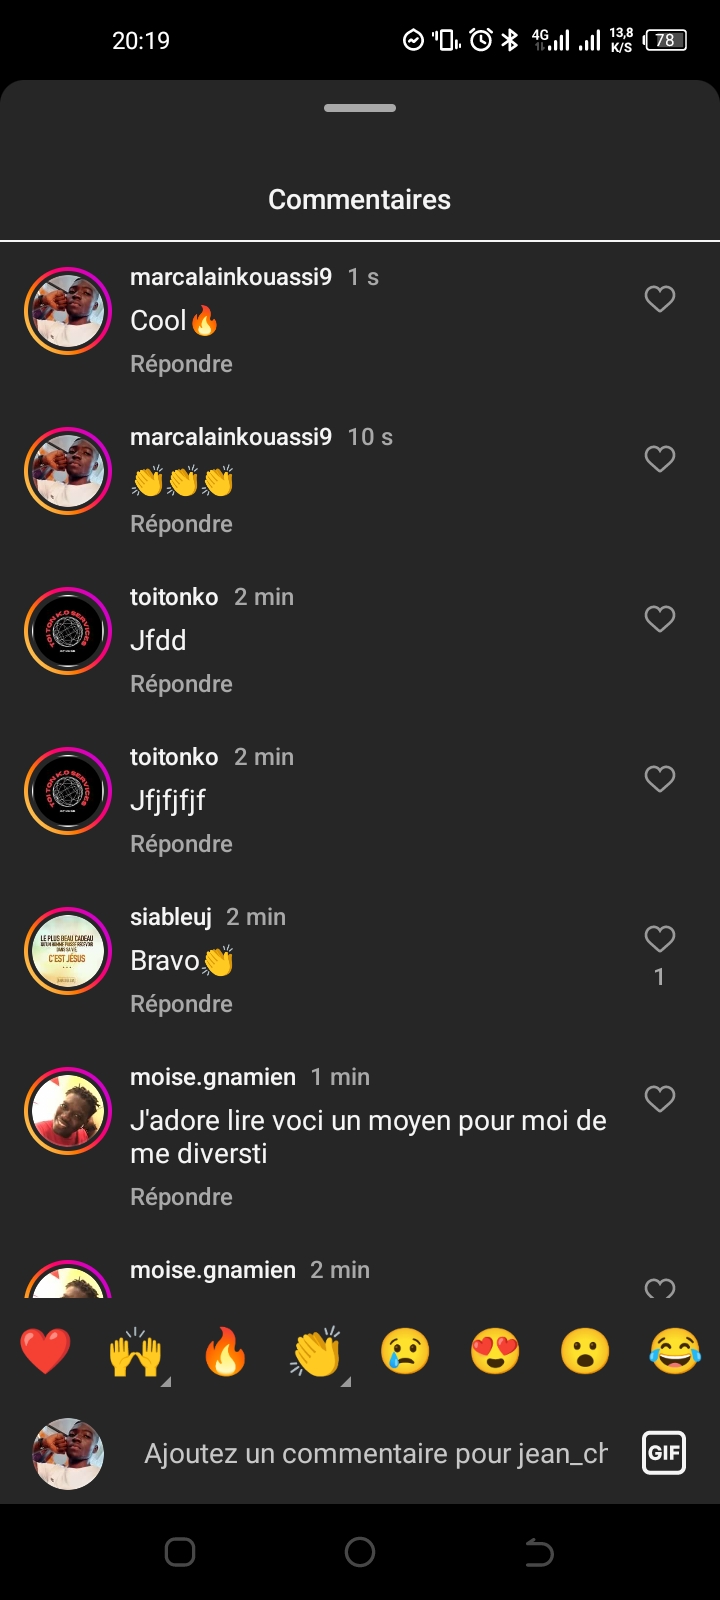This screenshot has width=720, height=1600.
Task: Reply to the "Jfjfjfjf" comment
Action: point(181,844)
